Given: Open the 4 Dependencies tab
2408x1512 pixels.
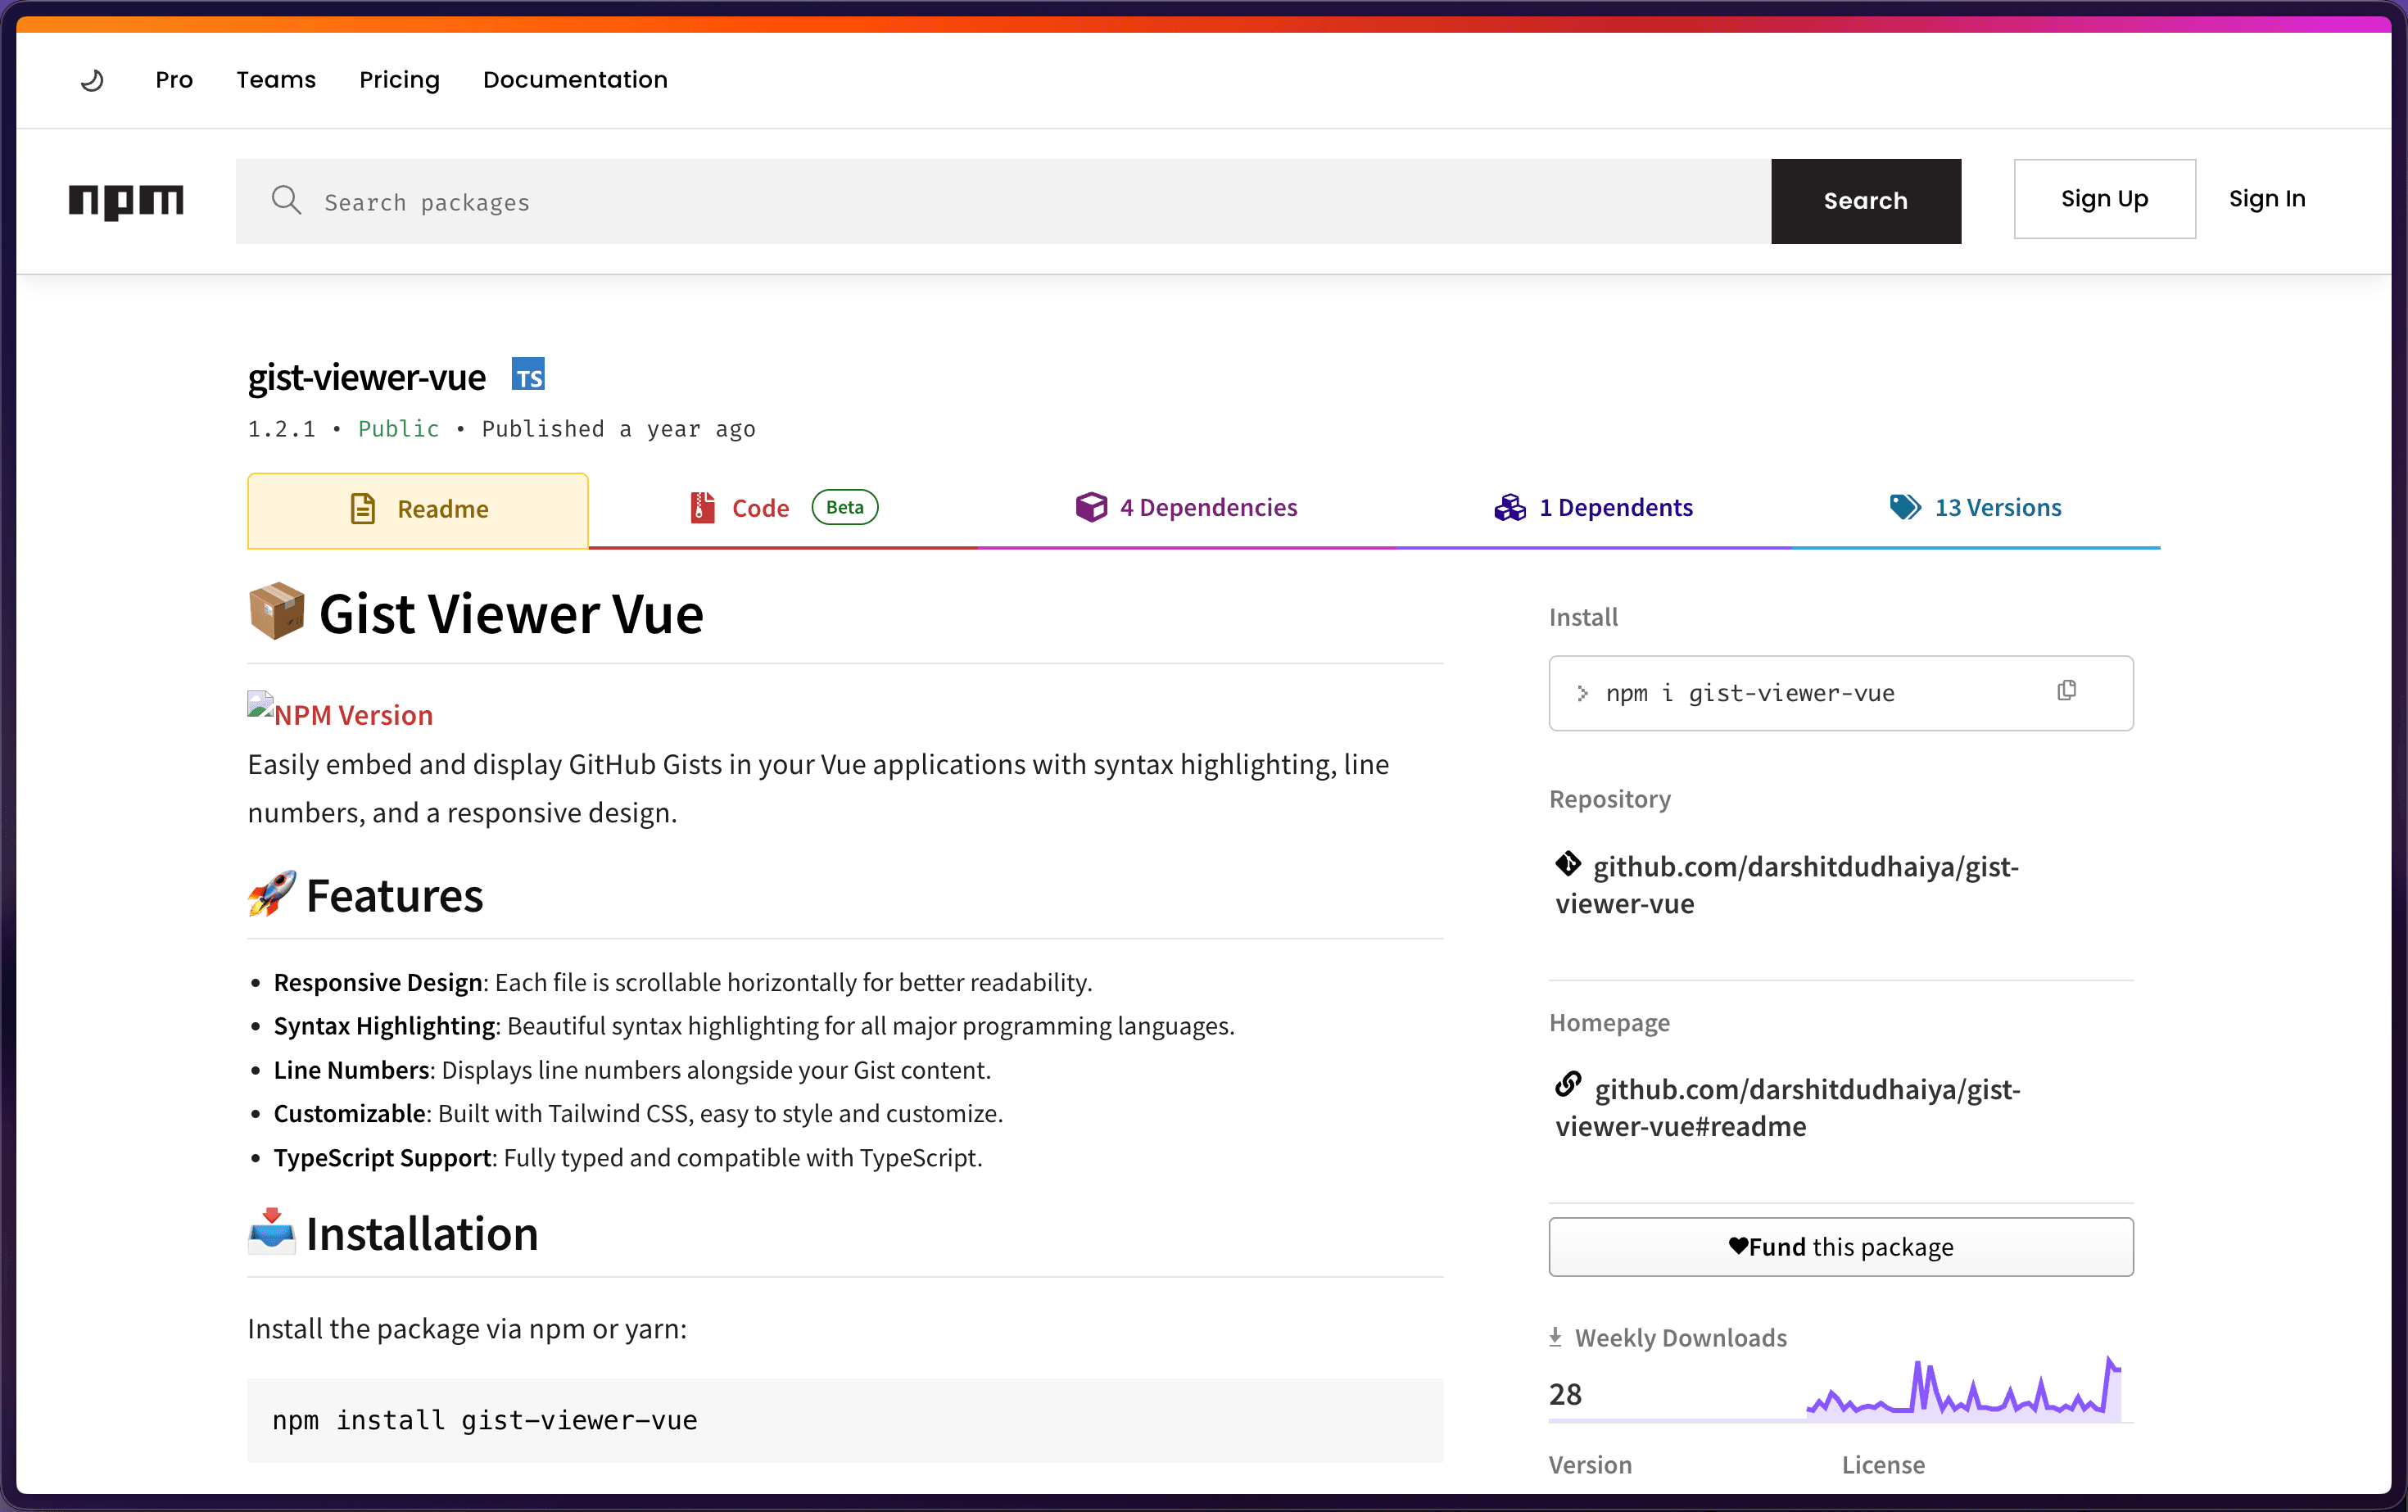Looking at the screenshot, I should (x=1186, y=508).
